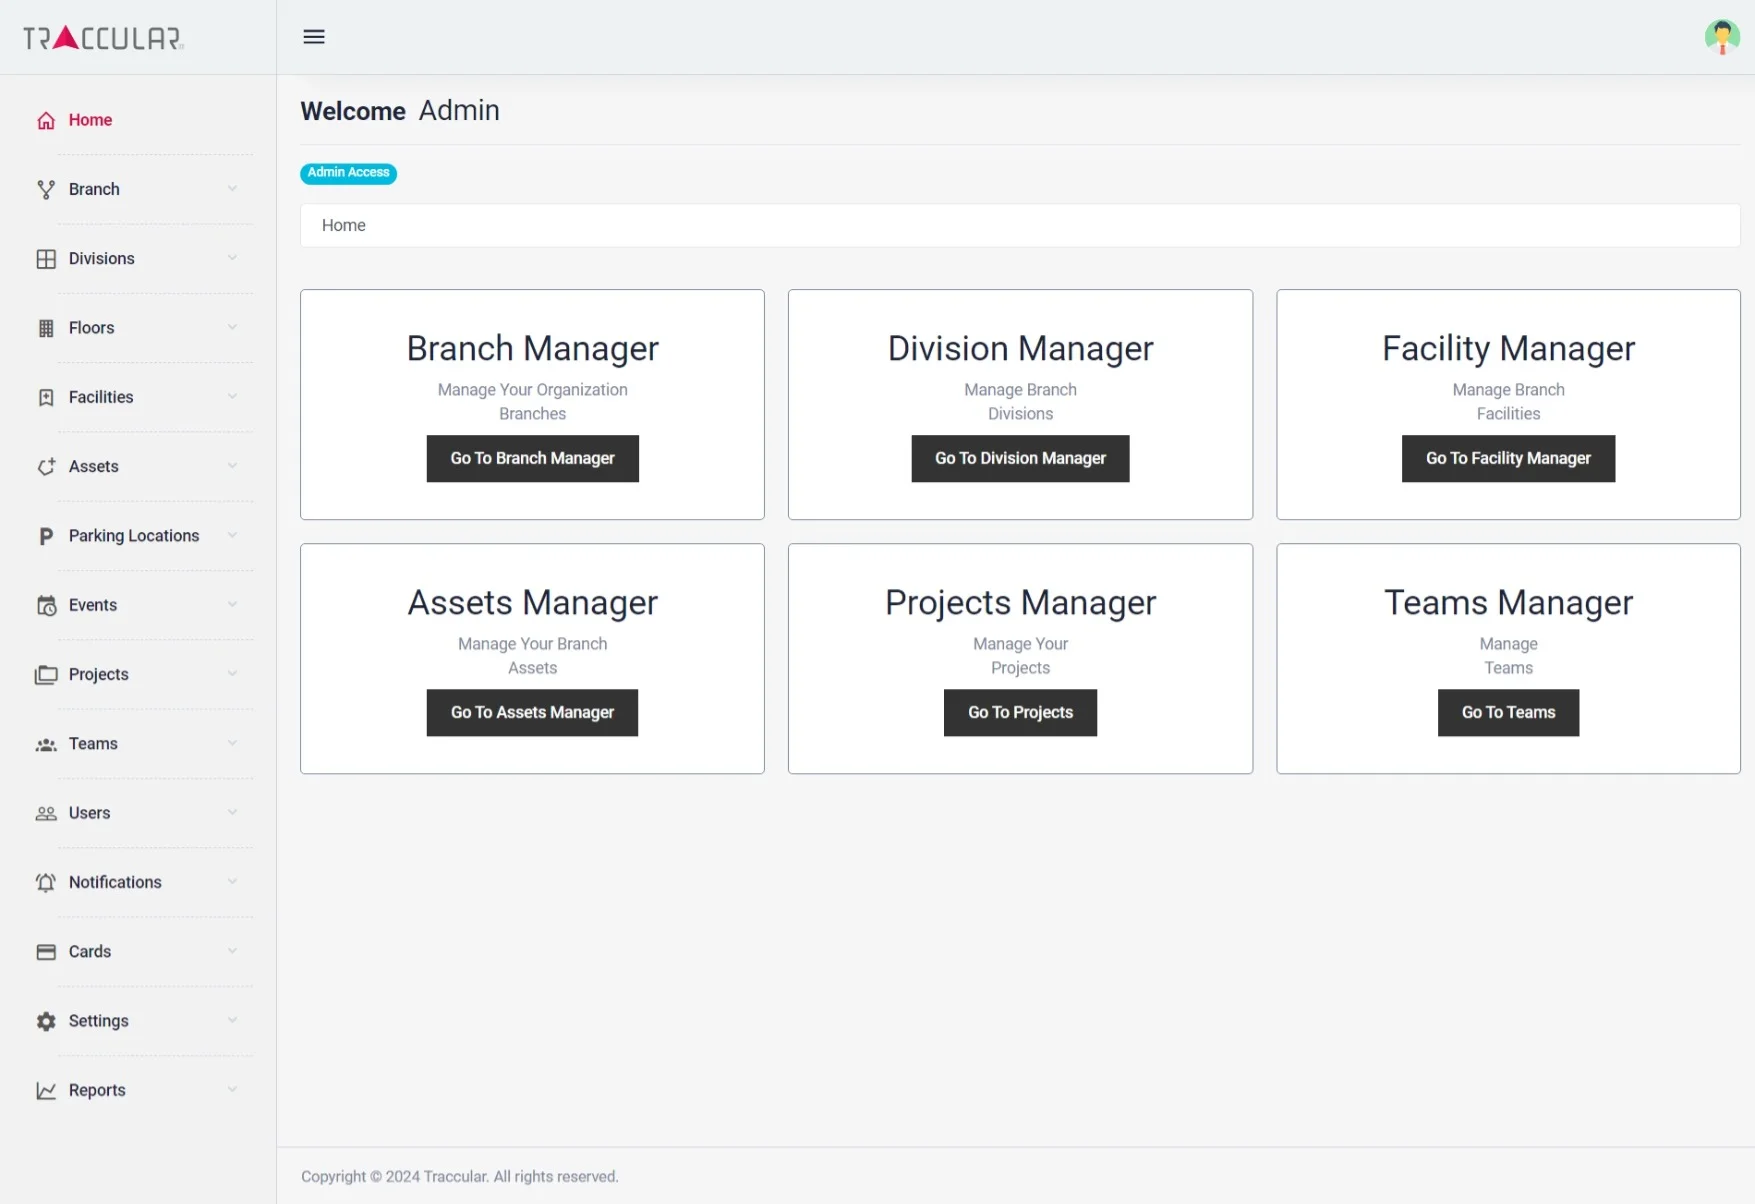Open Projects in the sidebar menu
1755x1204 pixels.
click(x=98, y=674)
